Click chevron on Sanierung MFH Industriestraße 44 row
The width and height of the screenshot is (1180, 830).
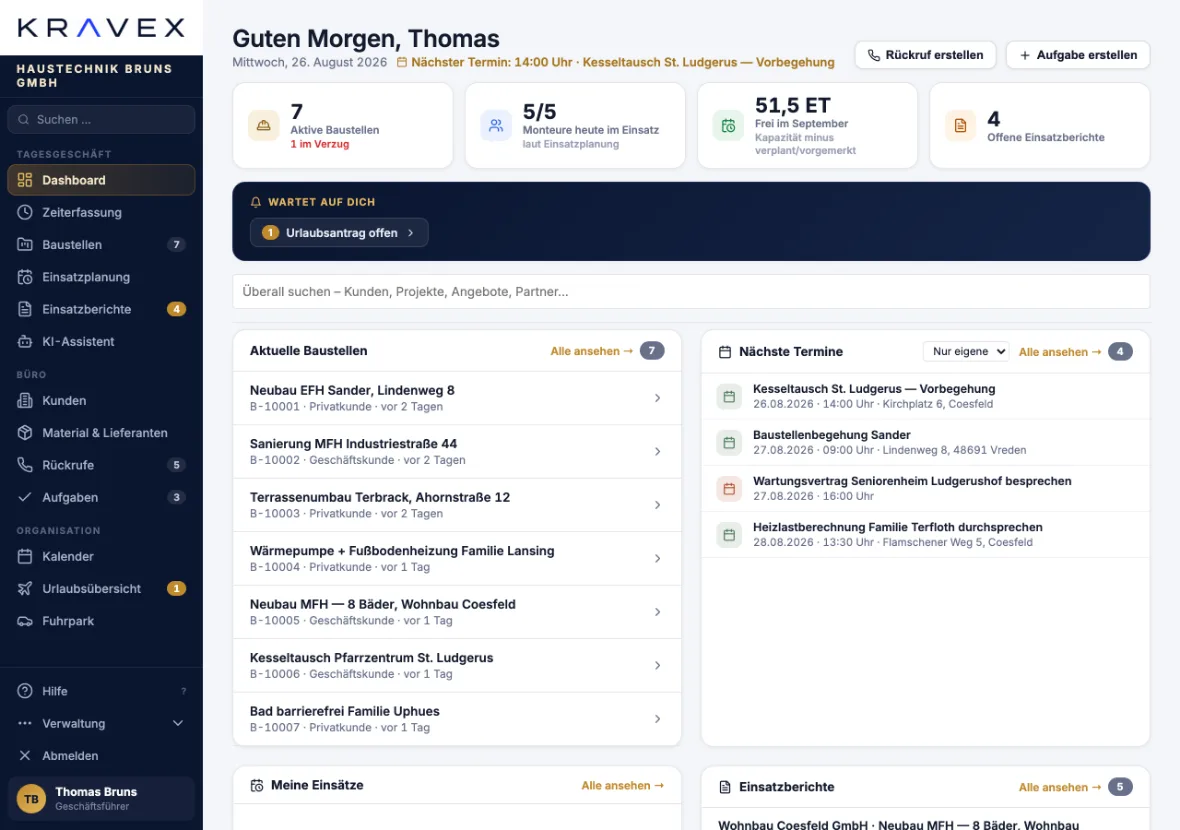click(x=657, y=451)
